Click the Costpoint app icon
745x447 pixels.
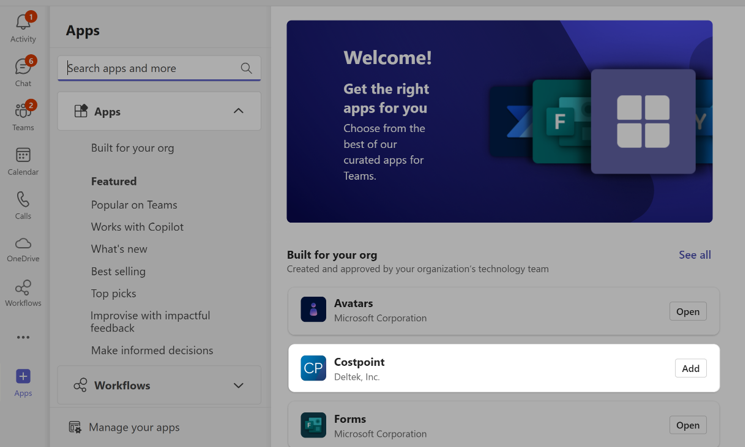(x=313, y=368)
